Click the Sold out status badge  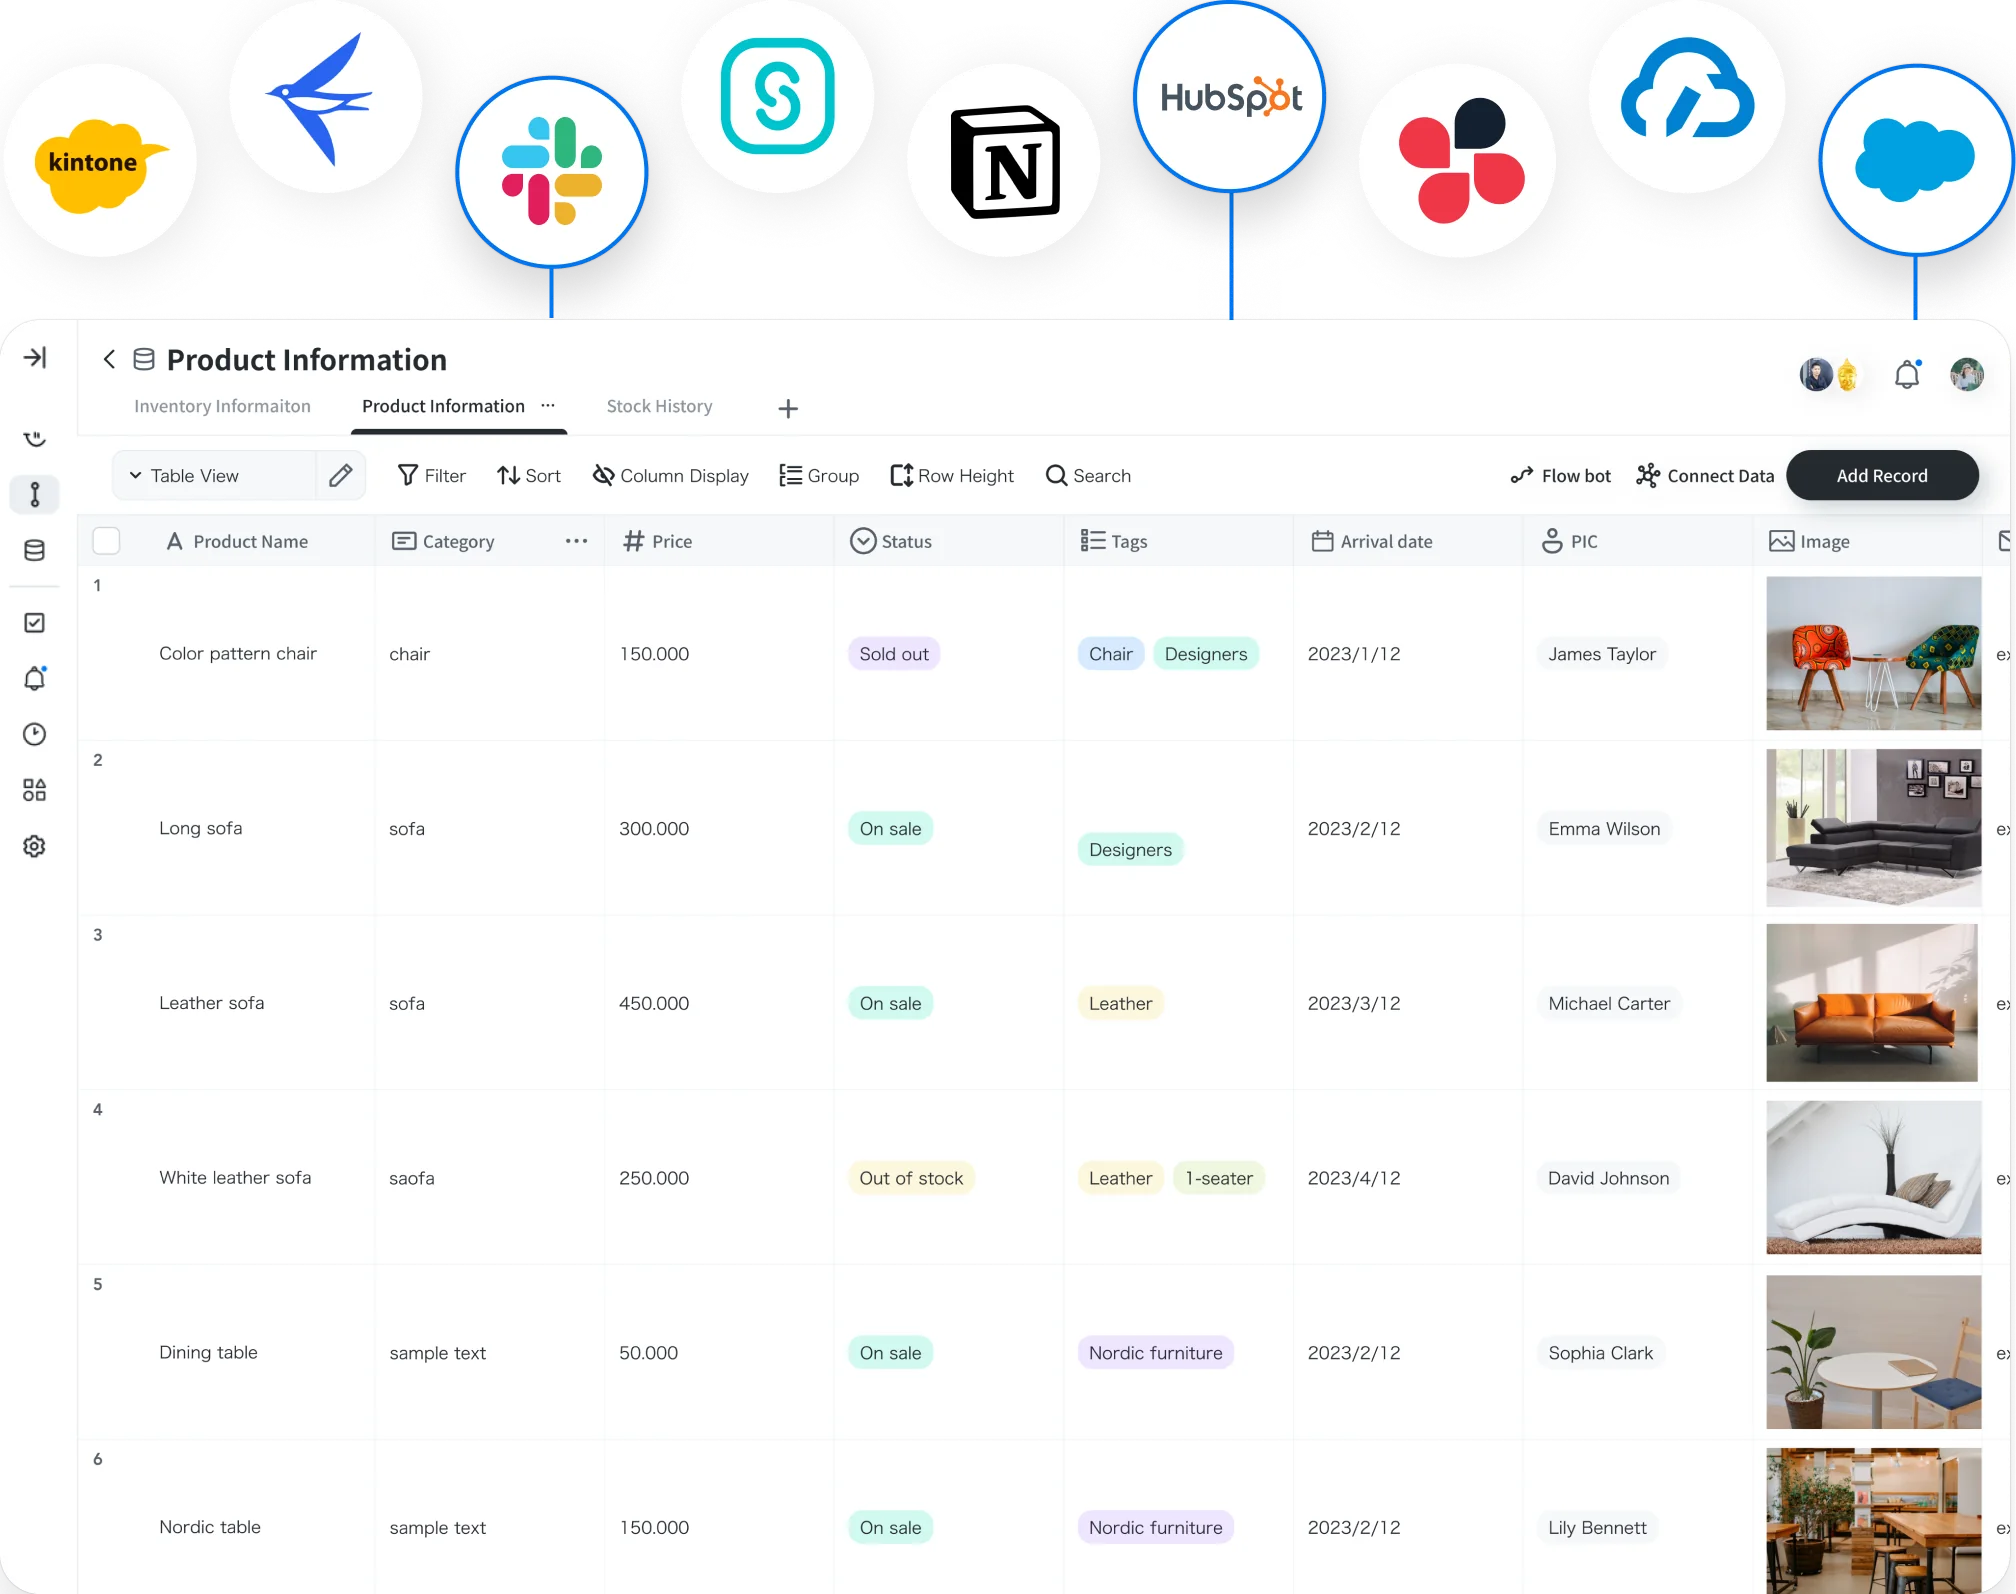click(x=894, y=654)
